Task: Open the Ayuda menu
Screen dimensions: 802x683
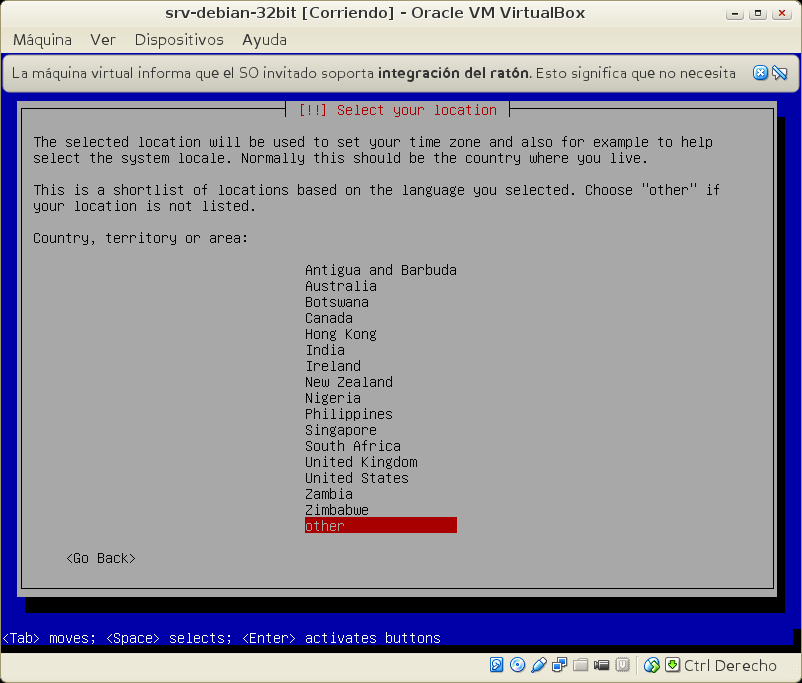Action: pos(264,40)
